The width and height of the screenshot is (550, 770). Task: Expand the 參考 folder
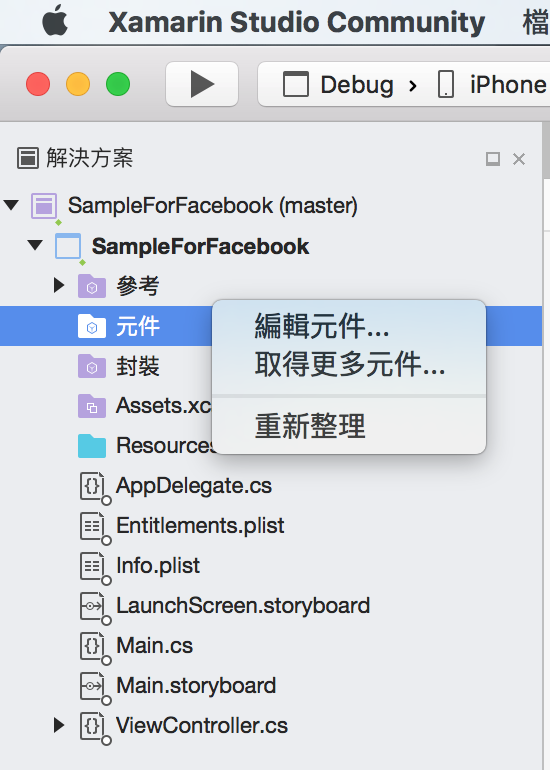59,285
